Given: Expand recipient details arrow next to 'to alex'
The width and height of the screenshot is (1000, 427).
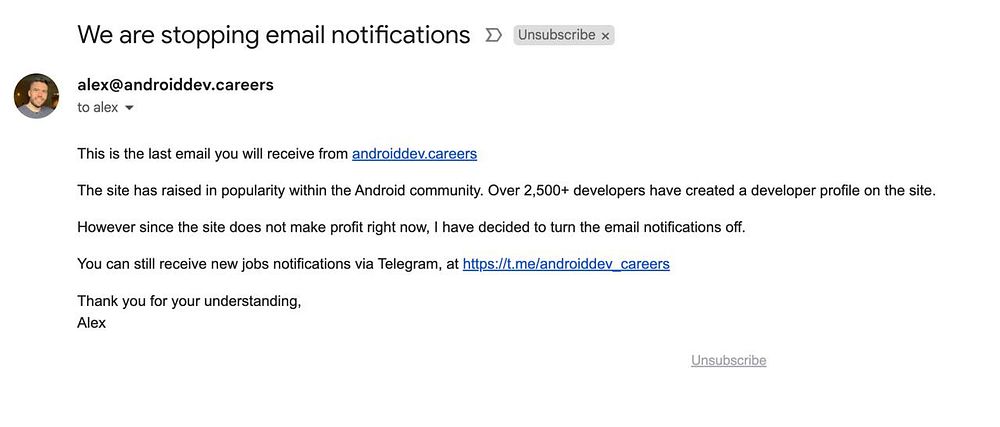Looking at the screenshot, I should [x=129, y=108].
